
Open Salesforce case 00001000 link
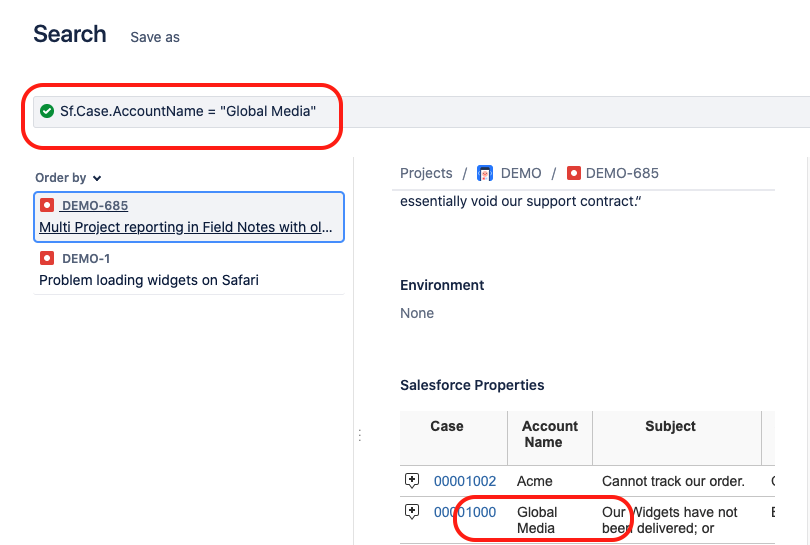pos(465,512)
